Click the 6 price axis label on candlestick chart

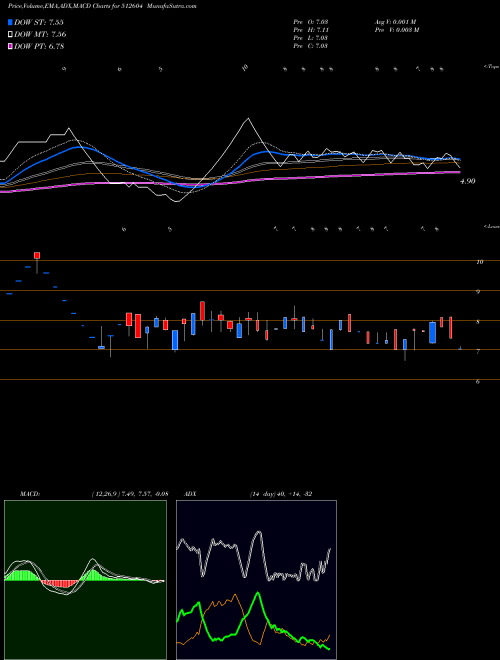point(478,381)
